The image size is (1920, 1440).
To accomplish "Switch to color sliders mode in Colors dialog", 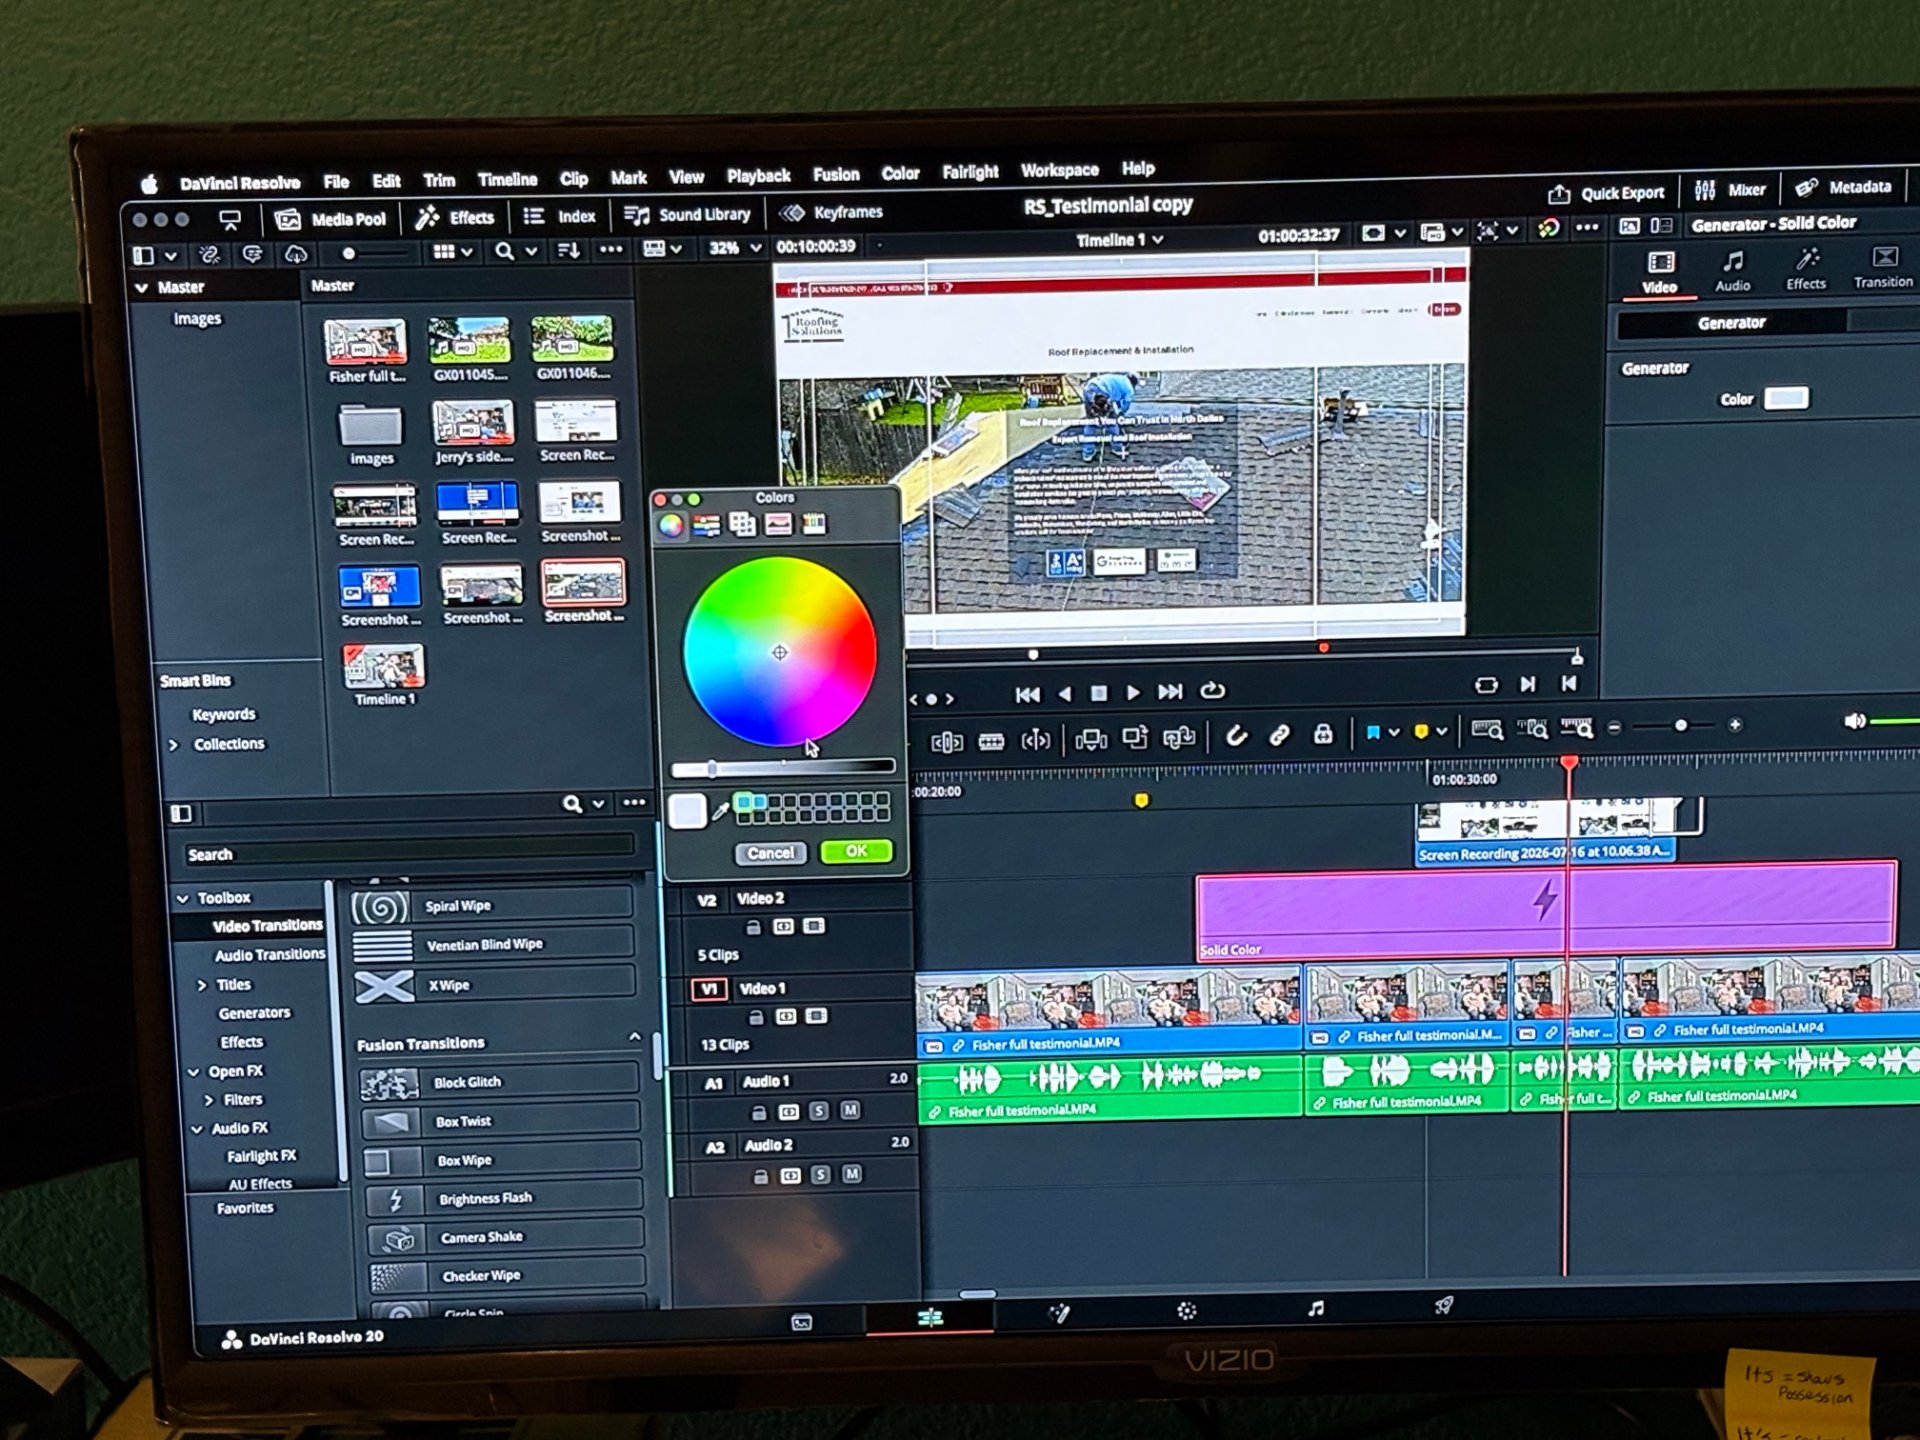I will pyautogui.click(x=707, y=525).
